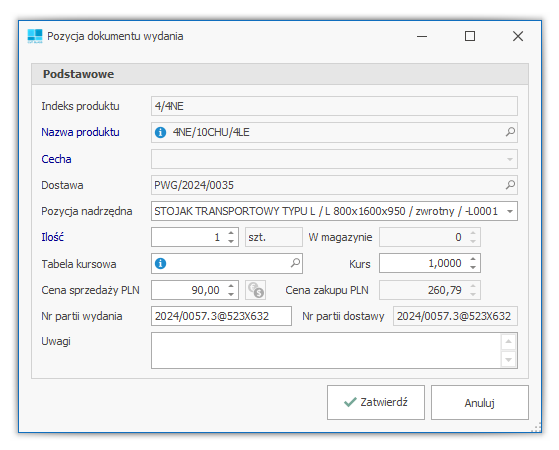Increase Kurs value with up arrow
Screen dimensions: 559x450
pos(473,259)
